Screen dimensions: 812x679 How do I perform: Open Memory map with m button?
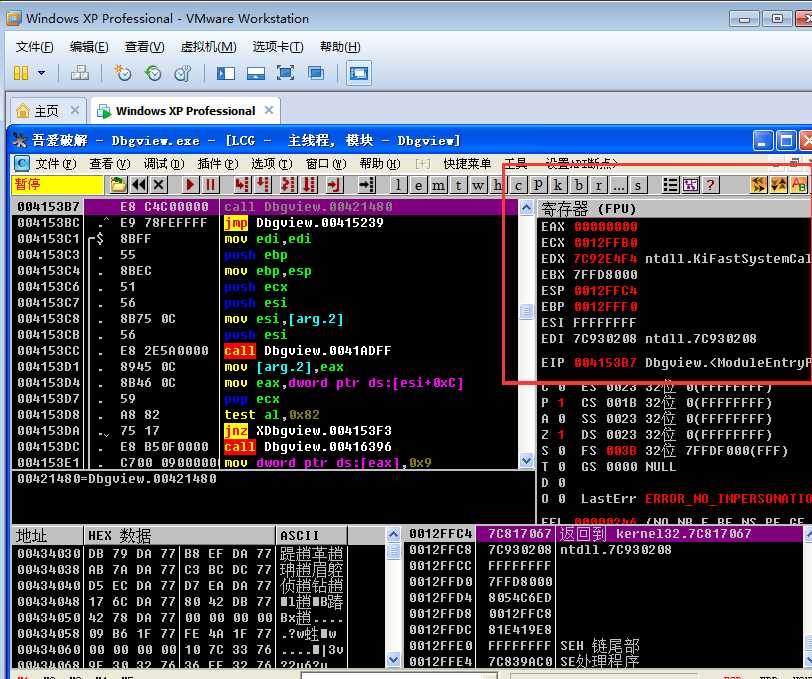pos(438,185)
